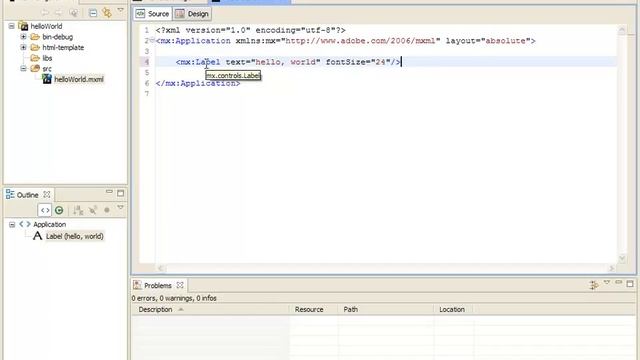The width and height of the screenshot is (640, 360).
Task: Click the Source mode icon
Action: pos(140,14)
